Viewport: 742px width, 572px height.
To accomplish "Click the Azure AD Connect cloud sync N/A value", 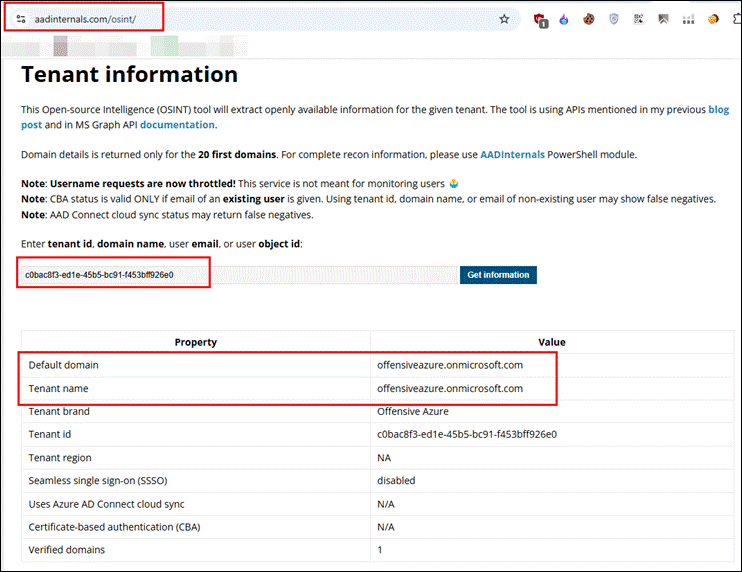I will point(386,504).
